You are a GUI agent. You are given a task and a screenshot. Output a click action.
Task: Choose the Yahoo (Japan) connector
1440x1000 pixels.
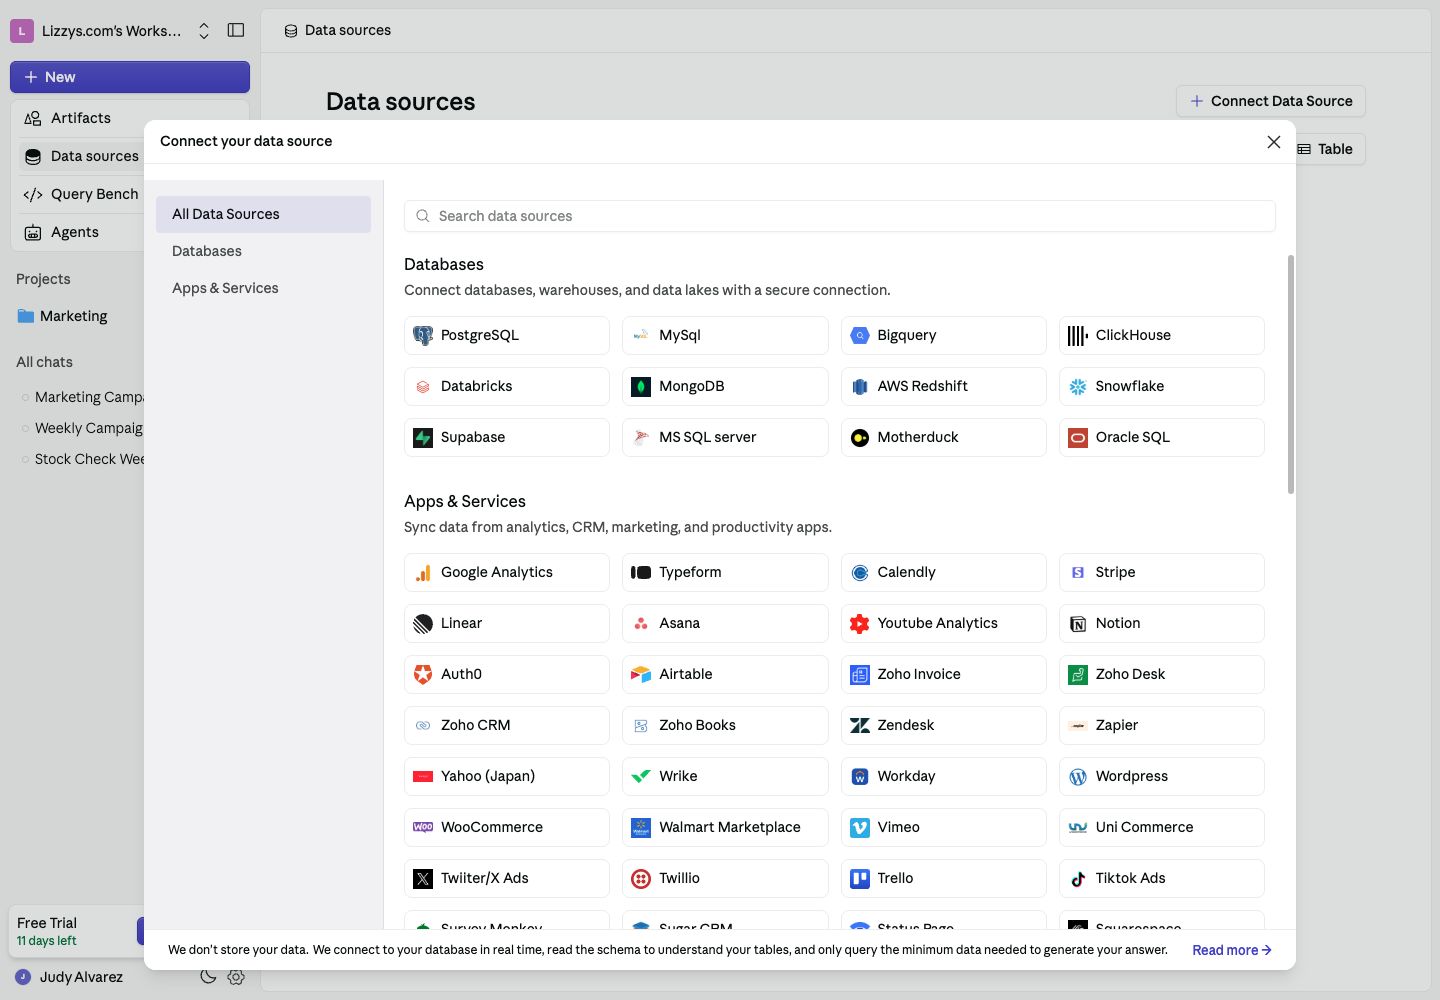pyautogui.click(x=507, y=777)
